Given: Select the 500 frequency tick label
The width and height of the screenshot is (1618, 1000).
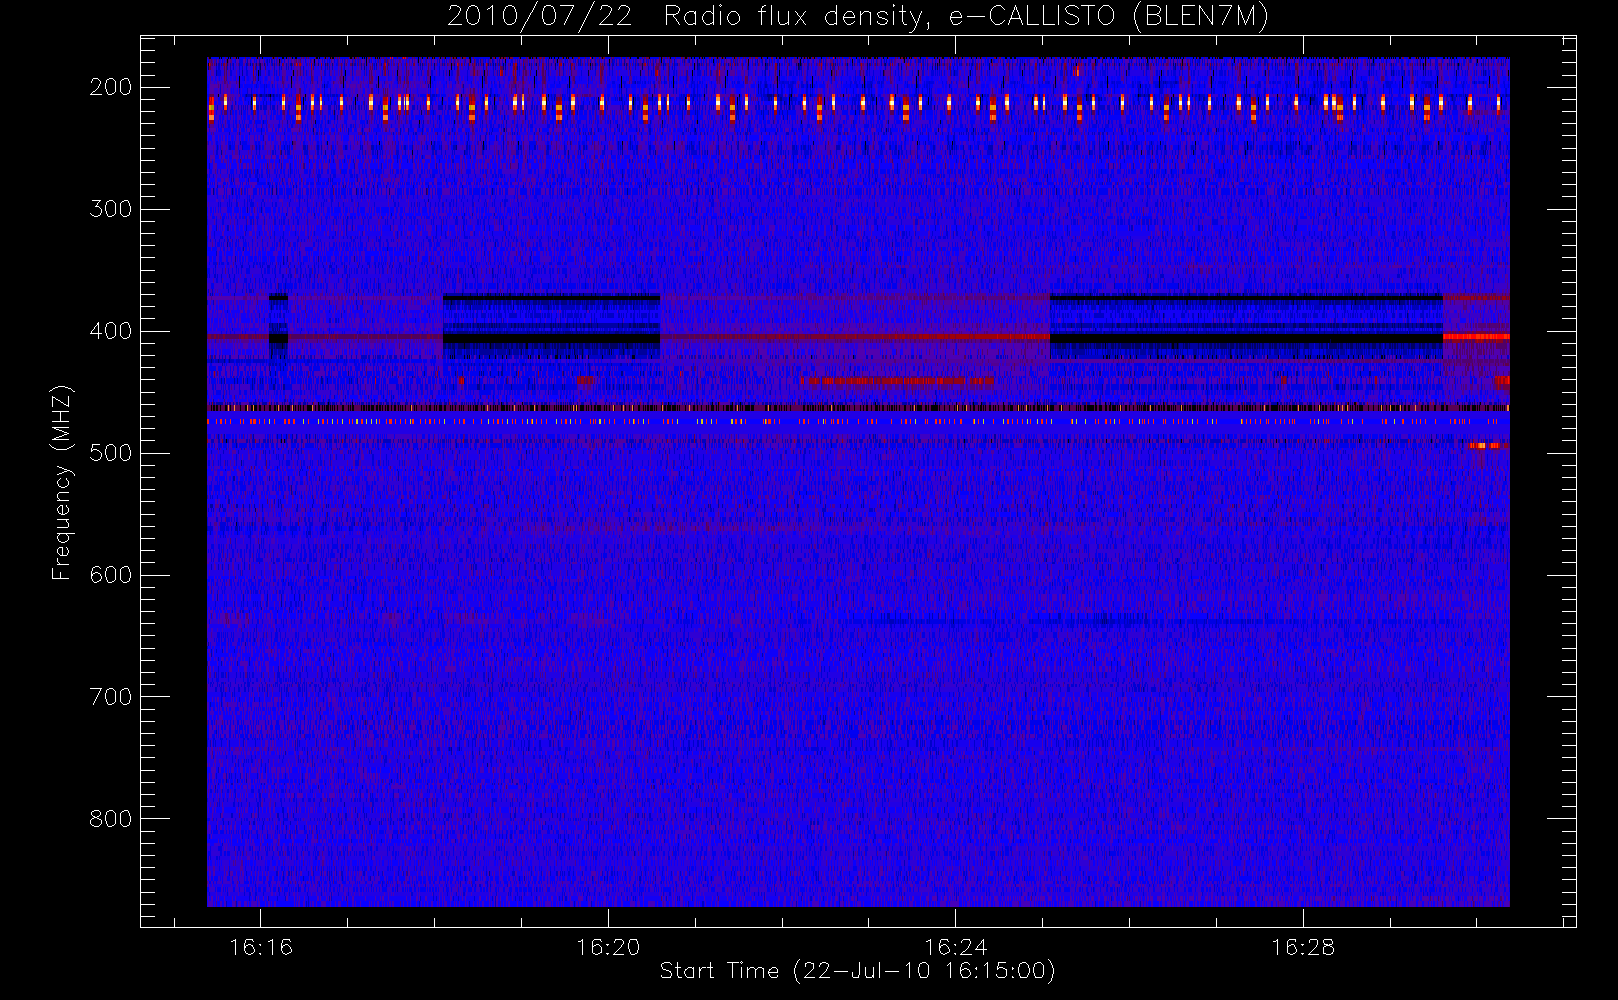Looking at the screenshot, I should [111, 453].
